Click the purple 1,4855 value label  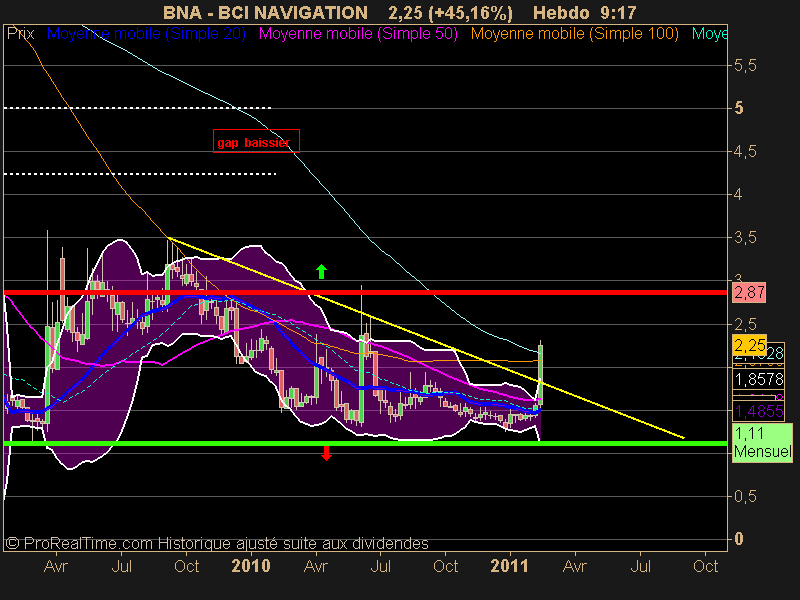pyautogui.click(x=759, y=411)
